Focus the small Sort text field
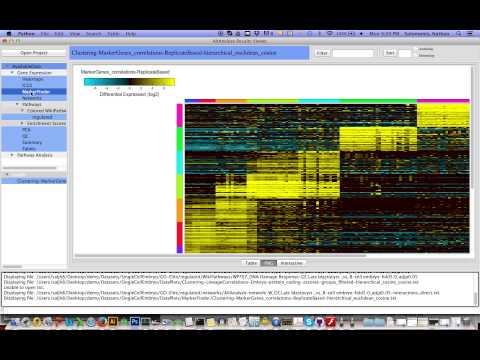Screen dimensions: 480x360 click(x=405, y=53)
